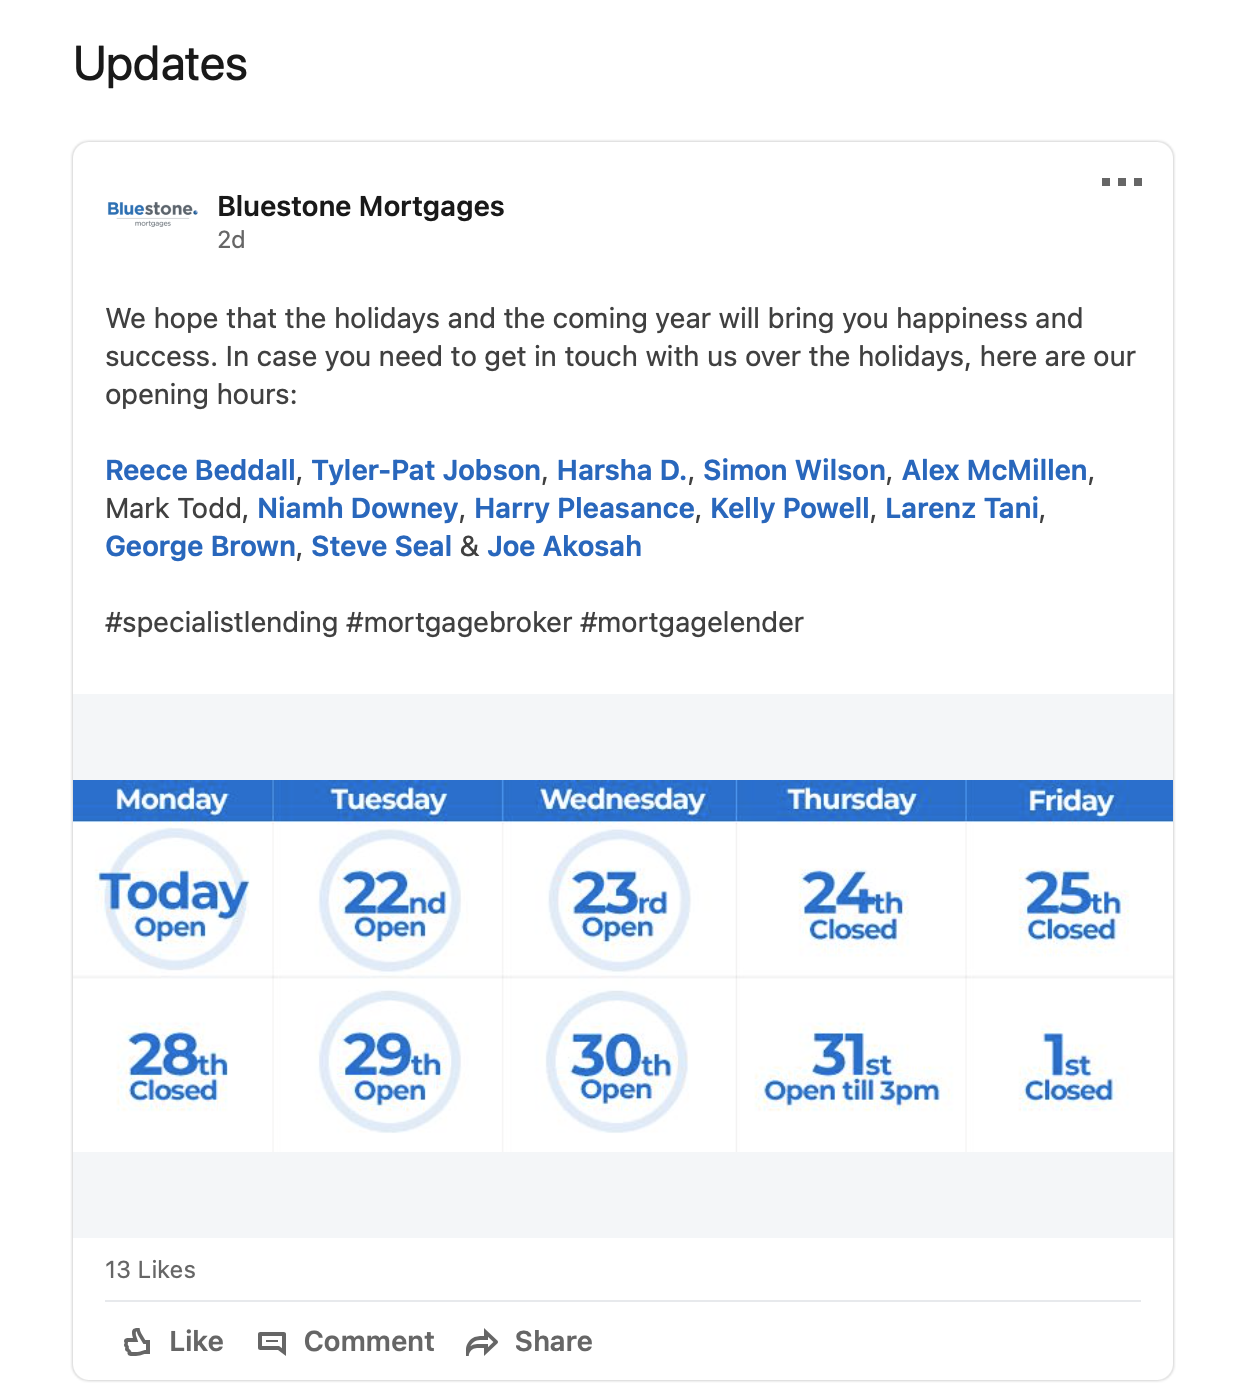Visit Harsha D.'s profile
This screenshot has height=1396, width=1236.
(622, 470)
